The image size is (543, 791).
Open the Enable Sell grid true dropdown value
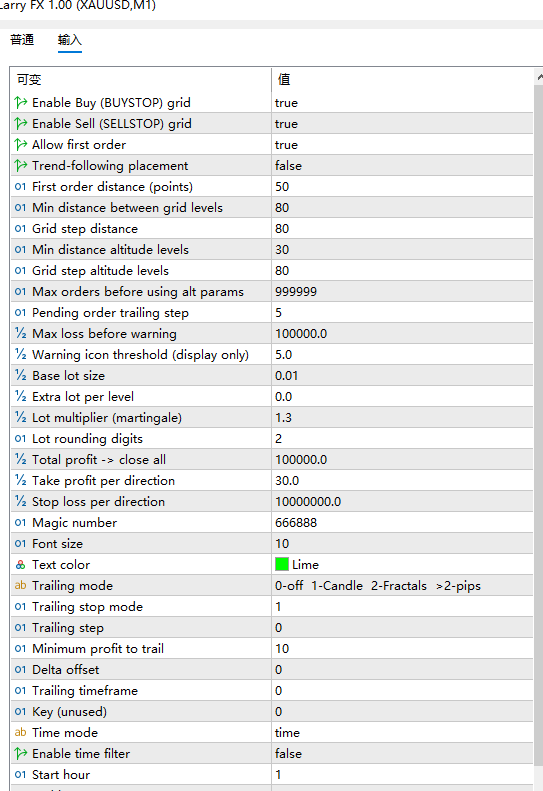tap(402, 124)
